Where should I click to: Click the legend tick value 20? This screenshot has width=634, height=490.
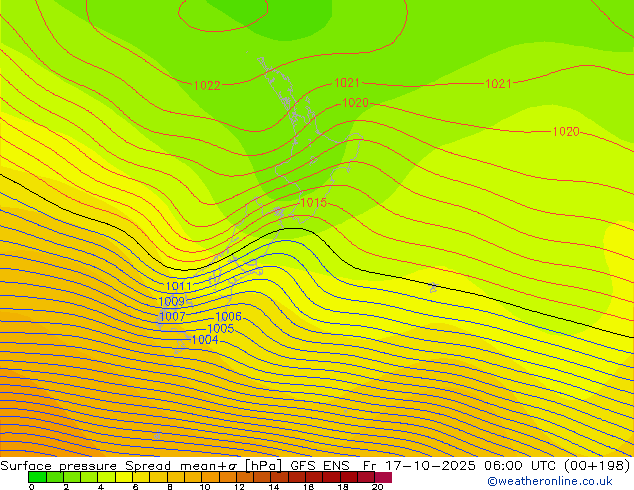coord(377,487)
